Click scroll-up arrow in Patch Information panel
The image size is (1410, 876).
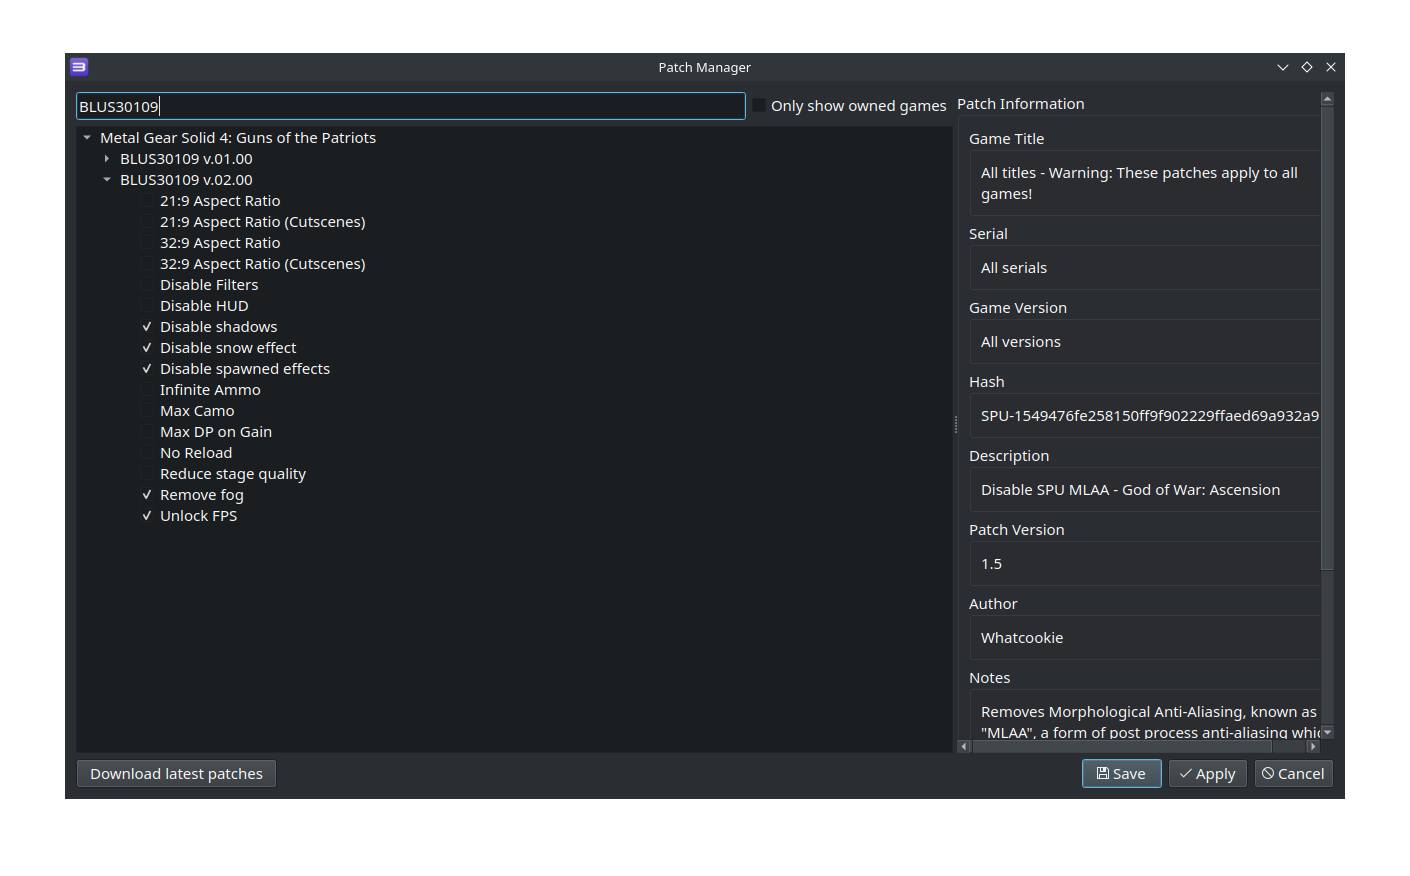1327,99
